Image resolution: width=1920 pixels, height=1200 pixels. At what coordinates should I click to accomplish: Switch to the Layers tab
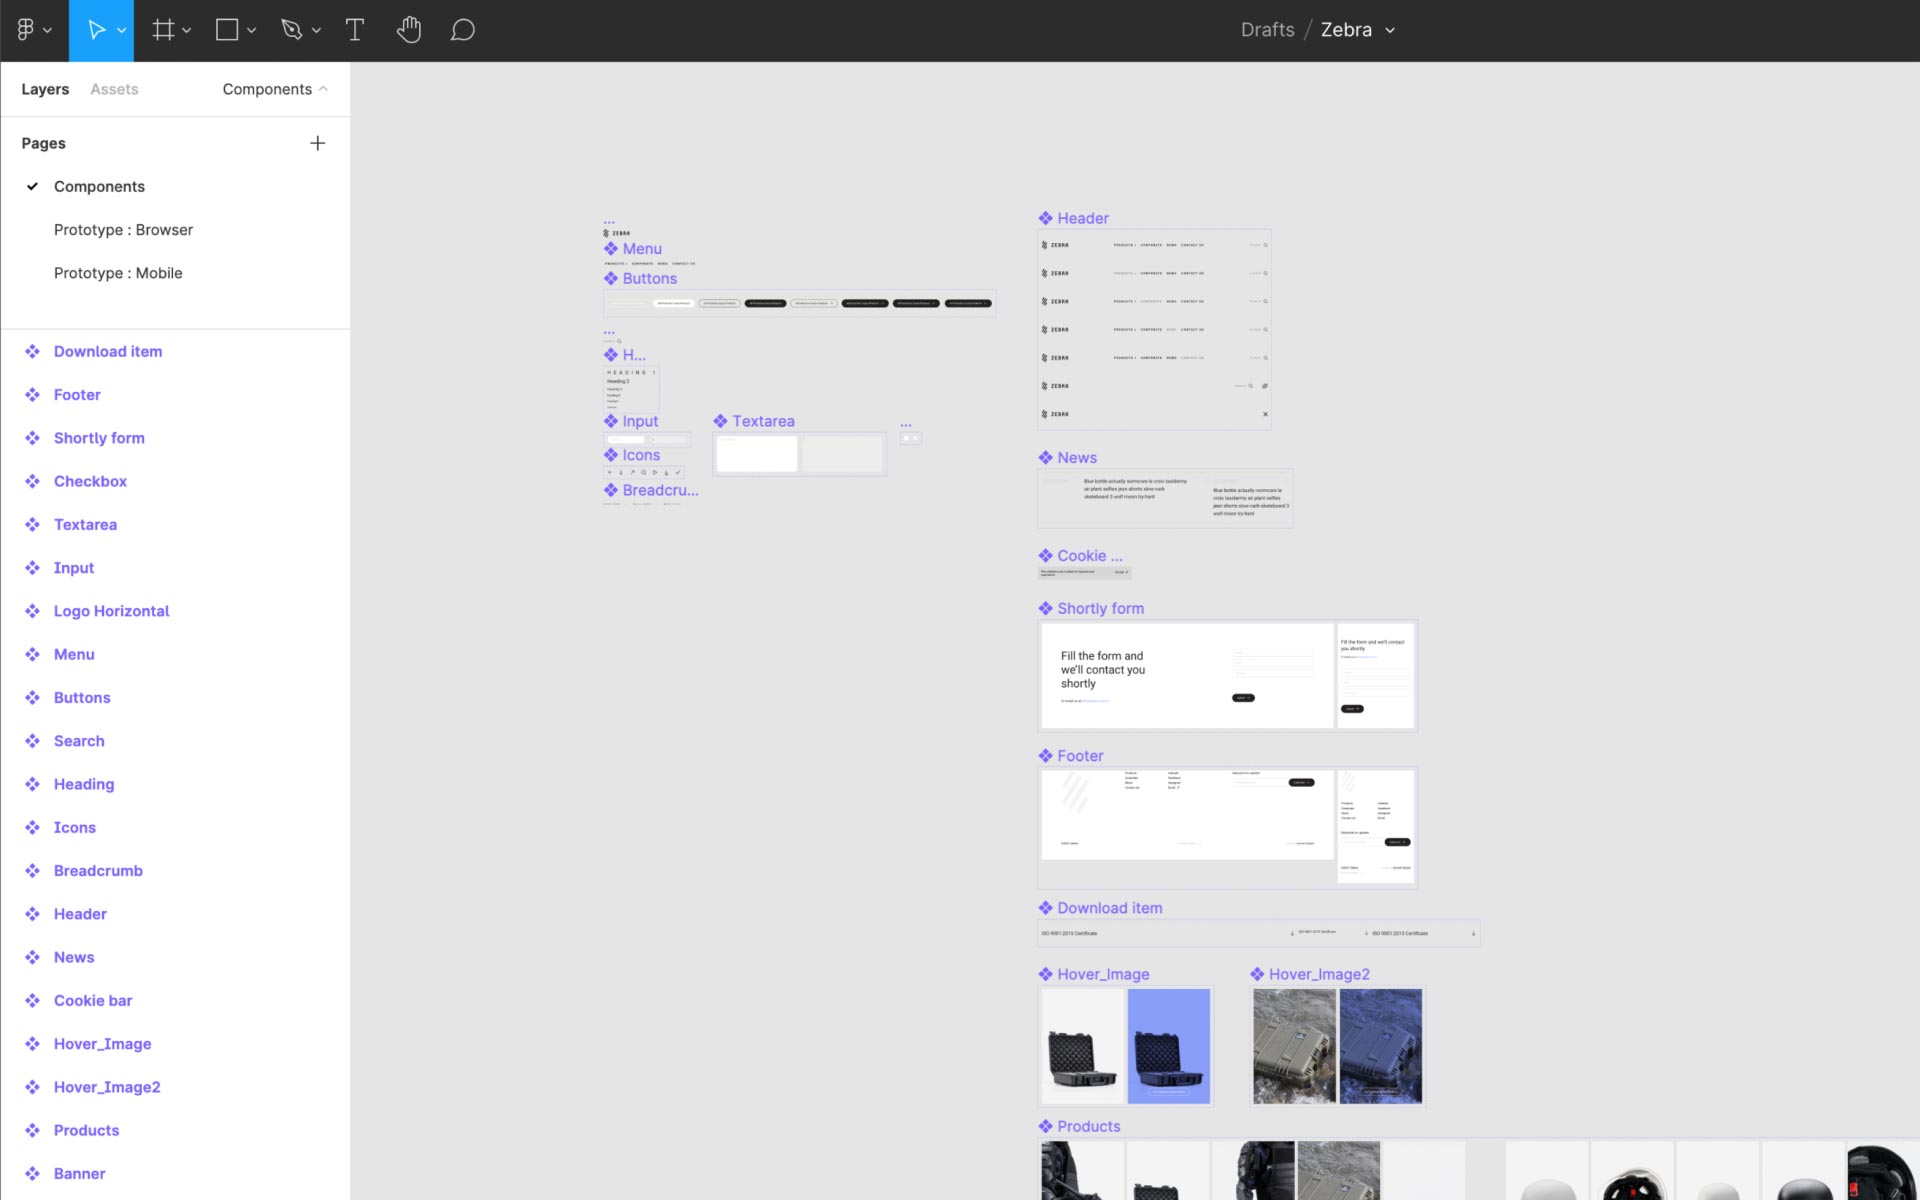(45, 88)
